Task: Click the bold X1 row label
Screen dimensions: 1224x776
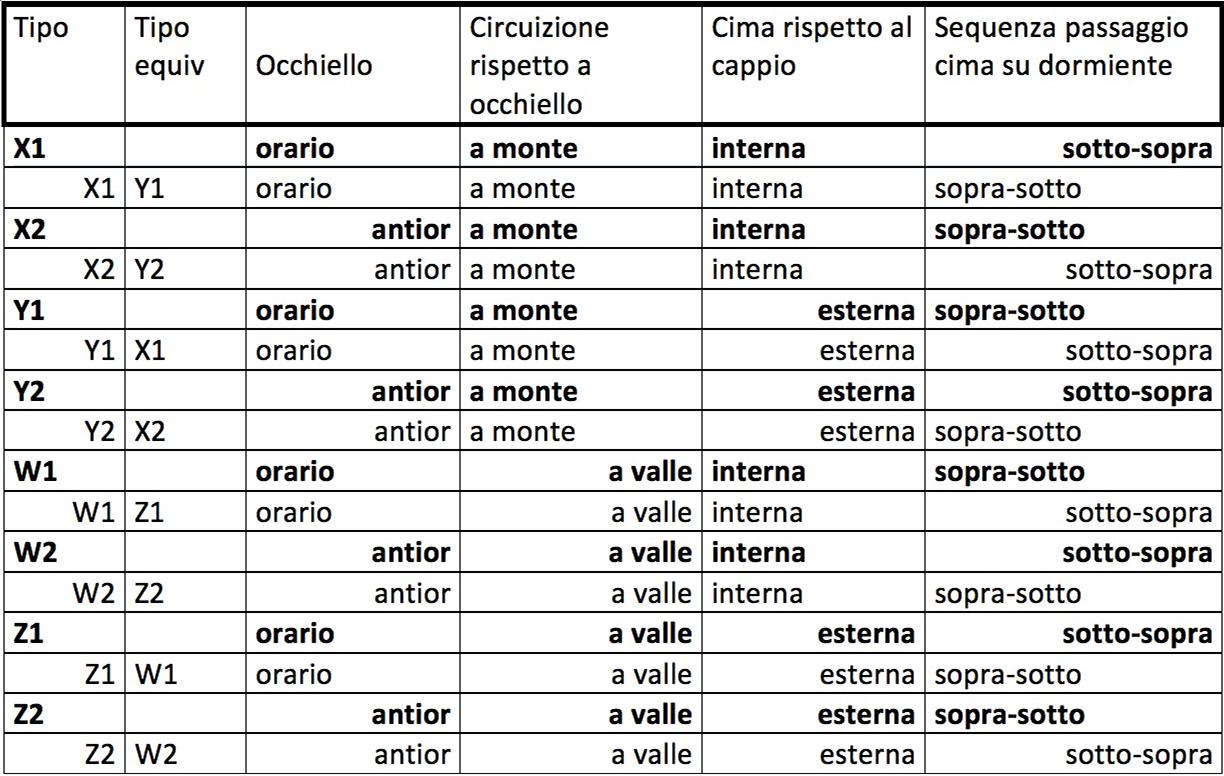Action: 32,149
